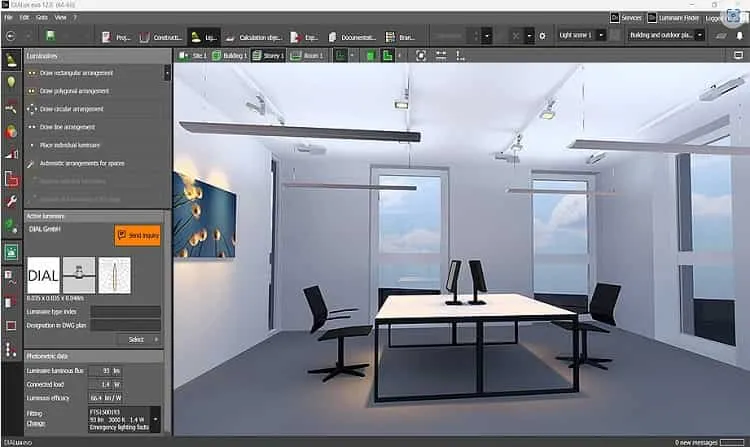This screenshot has width=750, height=447.
Task: Toggle the display monitor icon at viewport corner
Action: click(x=738, y=55)
